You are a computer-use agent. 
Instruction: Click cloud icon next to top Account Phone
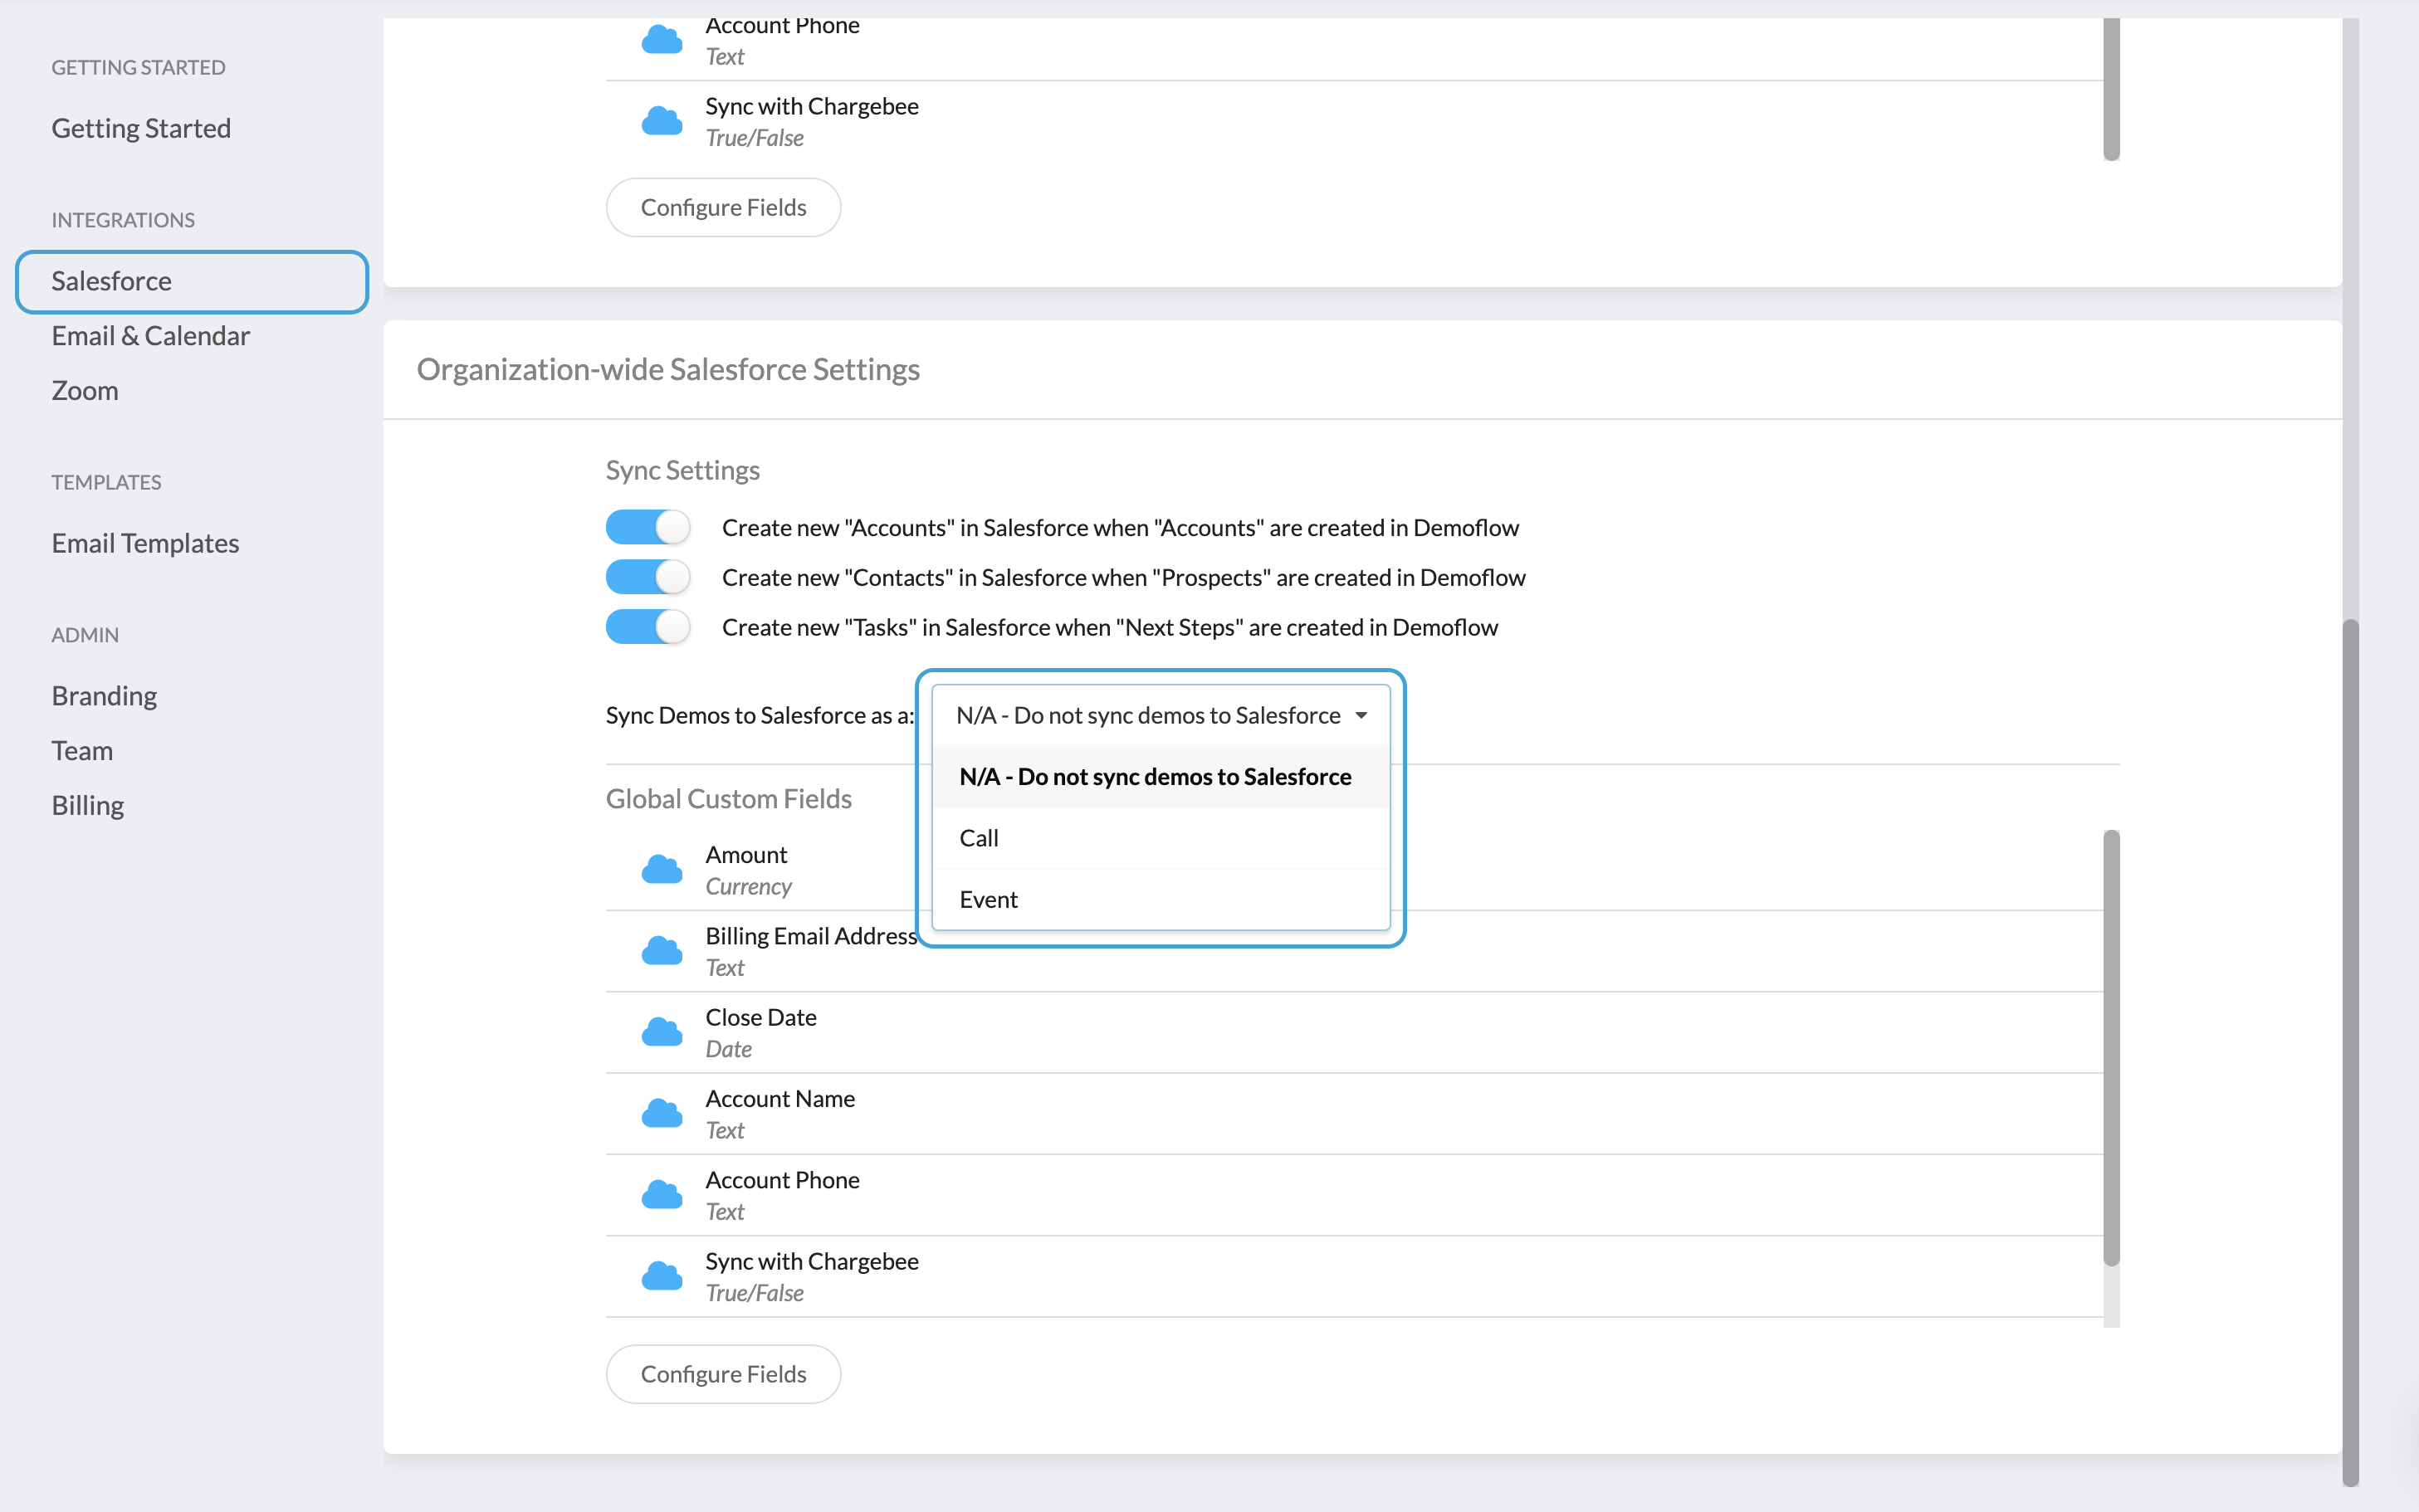point(661,39)
